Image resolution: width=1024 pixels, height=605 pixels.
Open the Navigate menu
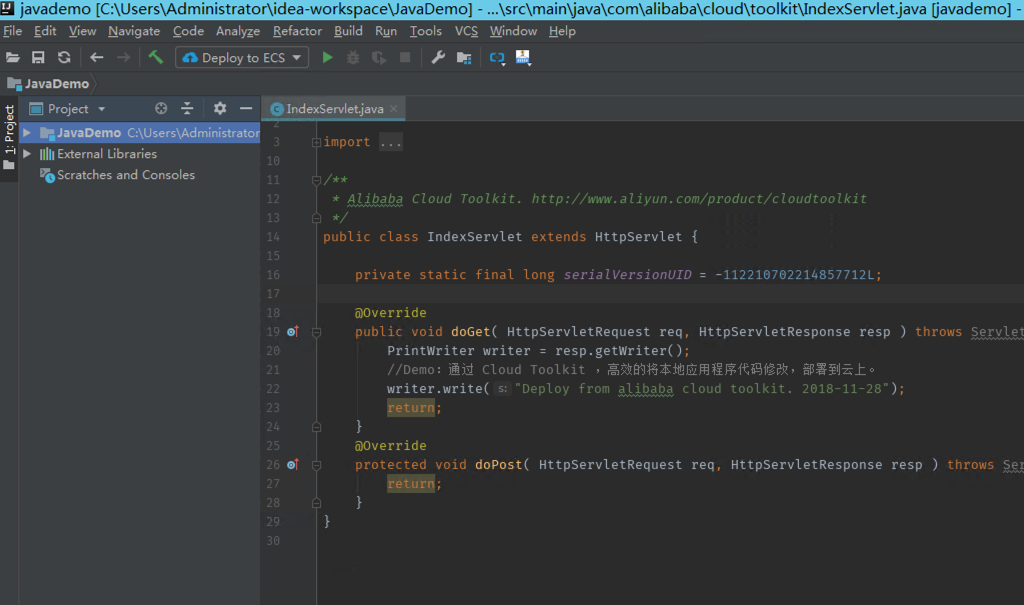click(x=134, y=31)
